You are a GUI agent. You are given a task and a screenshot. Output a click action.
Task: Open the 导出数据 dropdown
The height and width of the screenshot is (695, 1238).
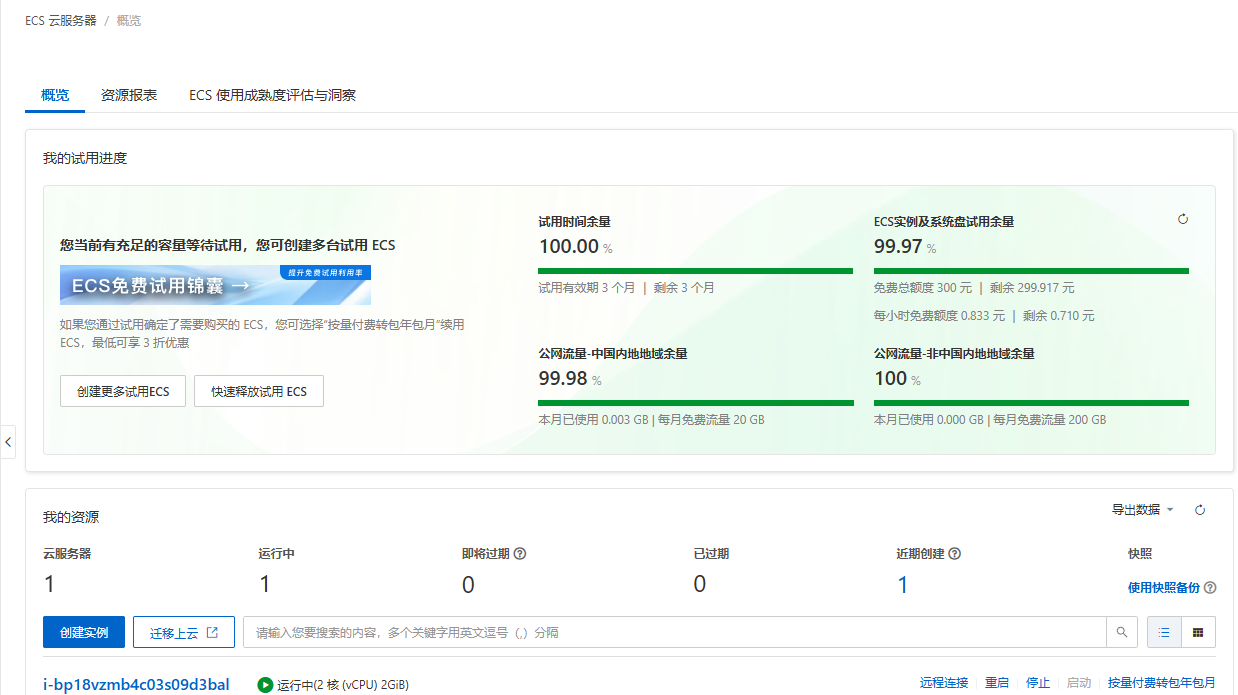tap(1143, 510)
